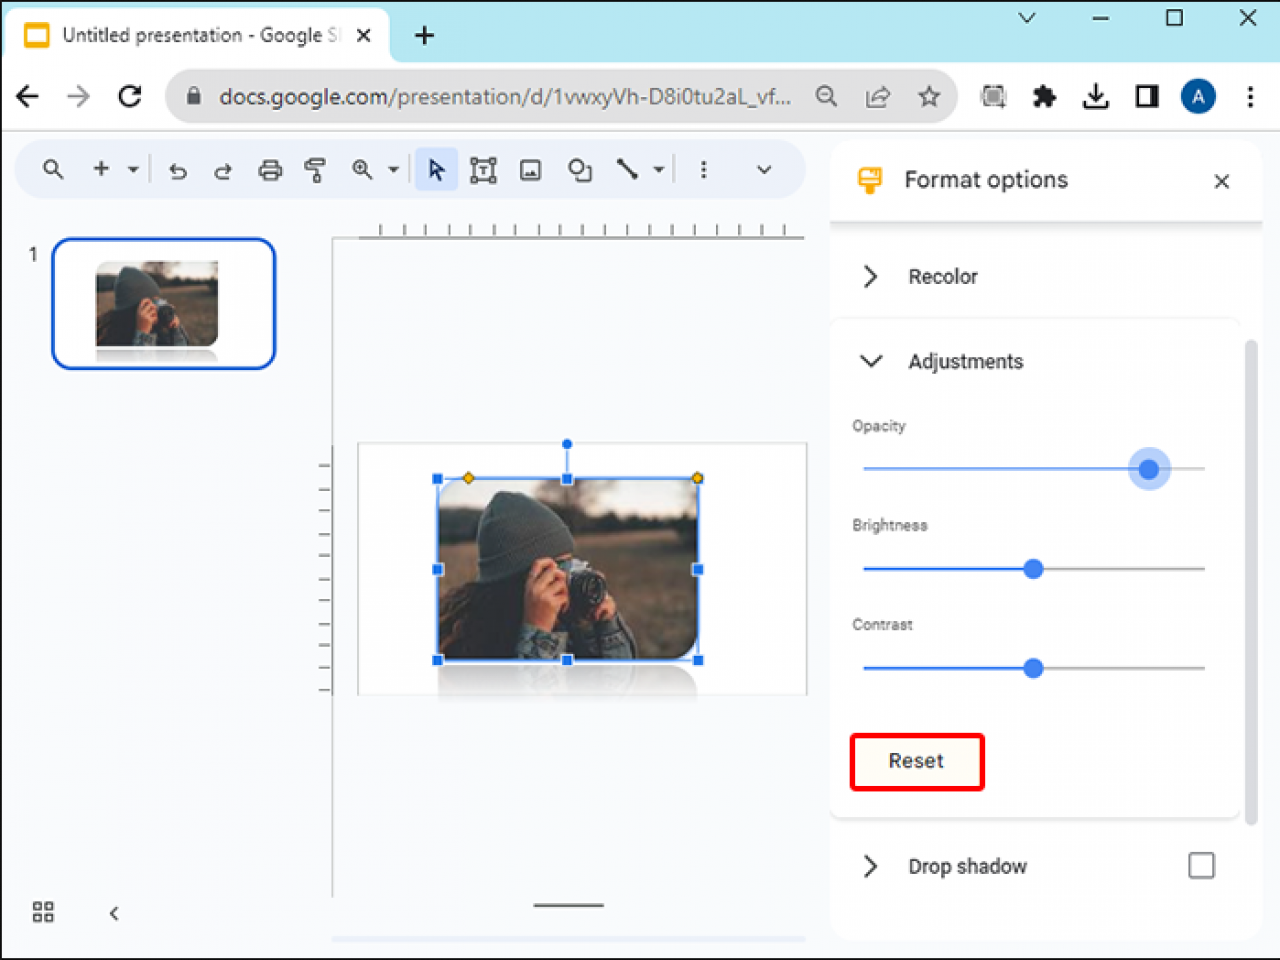
Task: Expand the Recolor section
Action: (x=869, y=276)
